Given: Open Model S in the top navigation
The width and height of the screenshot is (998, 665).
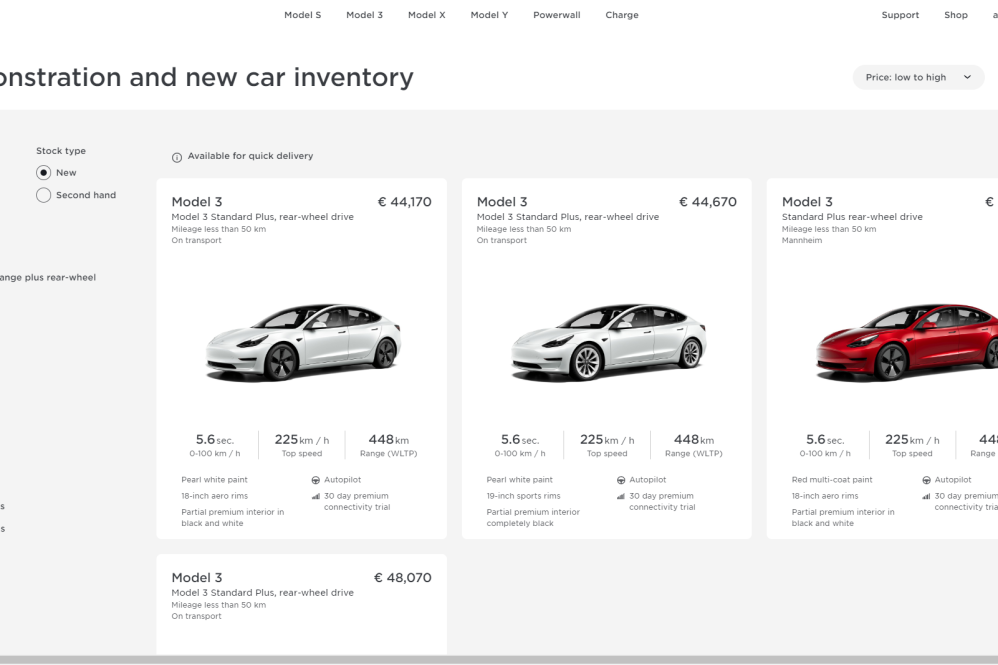Looking at the screenshot, I should pyautogui.click(x=302, y=16).
